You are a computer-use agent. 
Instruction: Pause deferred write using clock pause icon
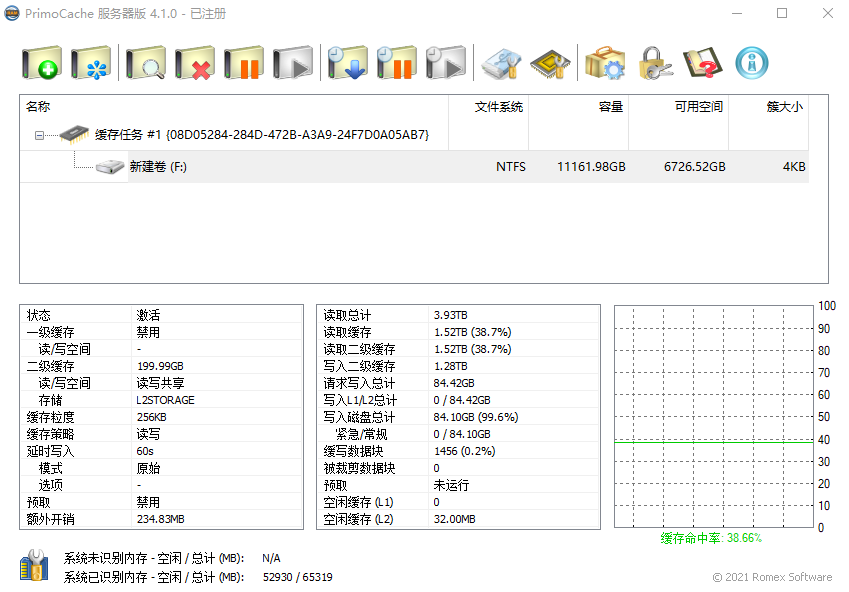click(x=397, y=64)
